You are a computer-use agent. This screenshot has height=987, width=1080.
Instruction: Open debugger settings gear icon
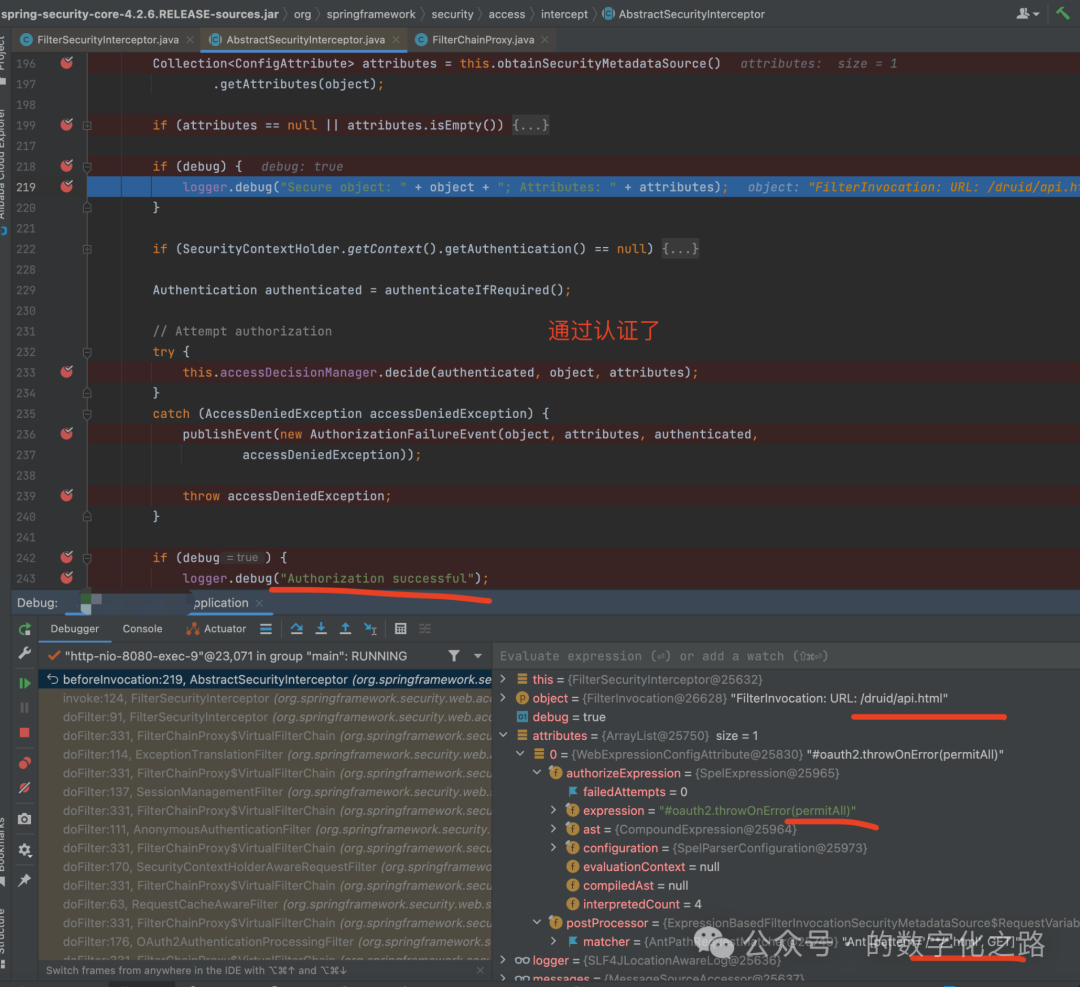pyautogui.click(x=25, y=850)
